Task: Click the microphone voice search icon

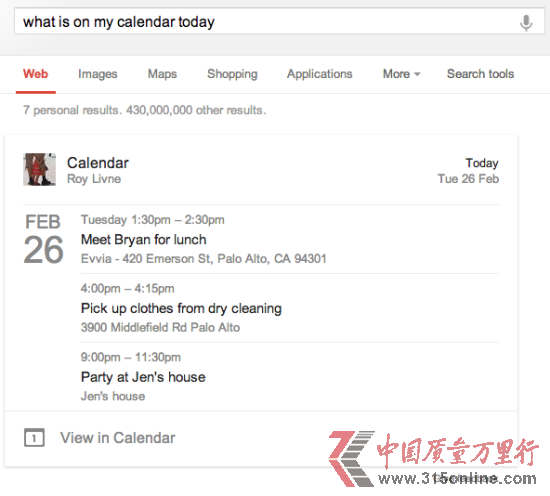Action: [x=526, y=22]
